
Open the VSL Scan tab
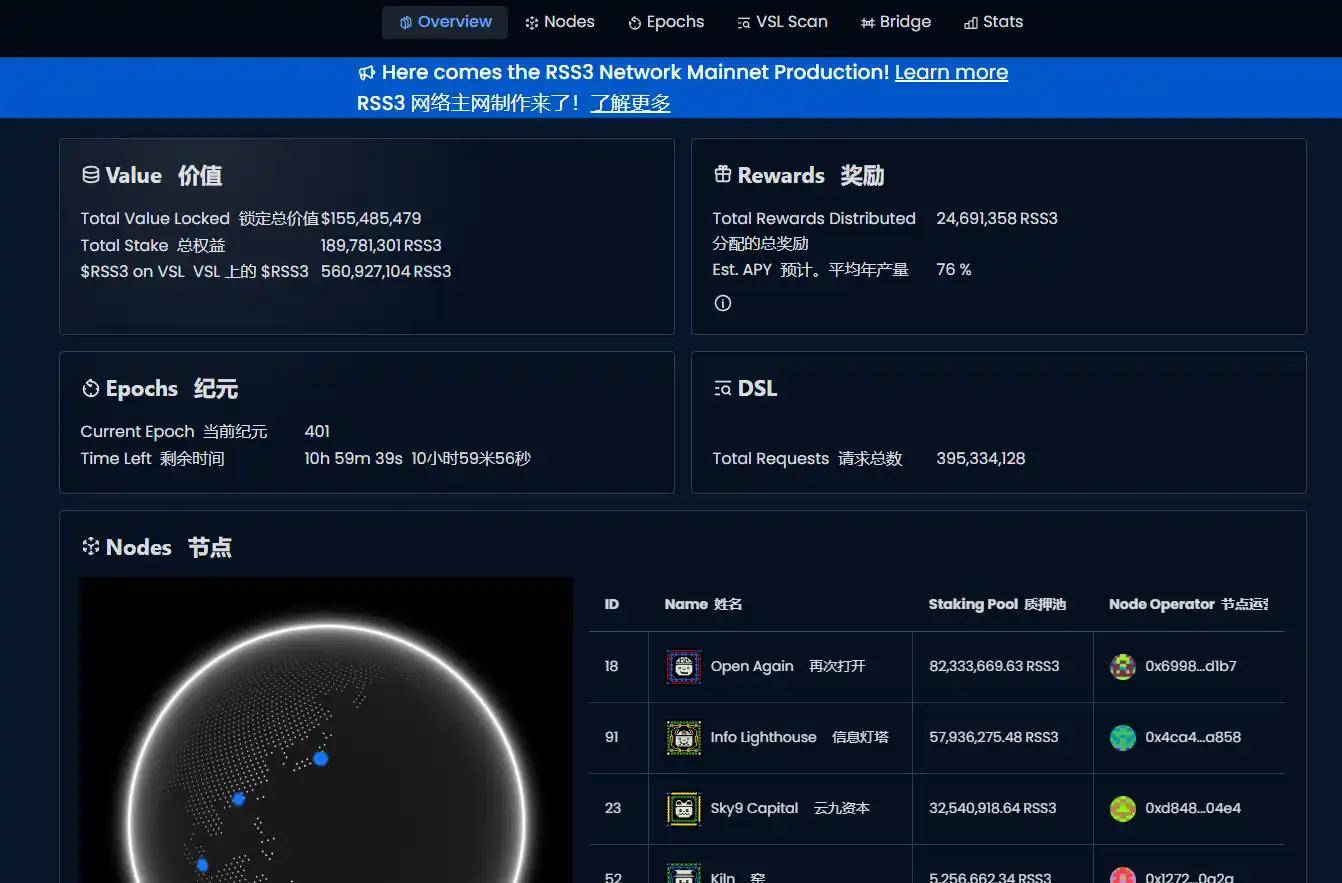(x=782, y=22)
